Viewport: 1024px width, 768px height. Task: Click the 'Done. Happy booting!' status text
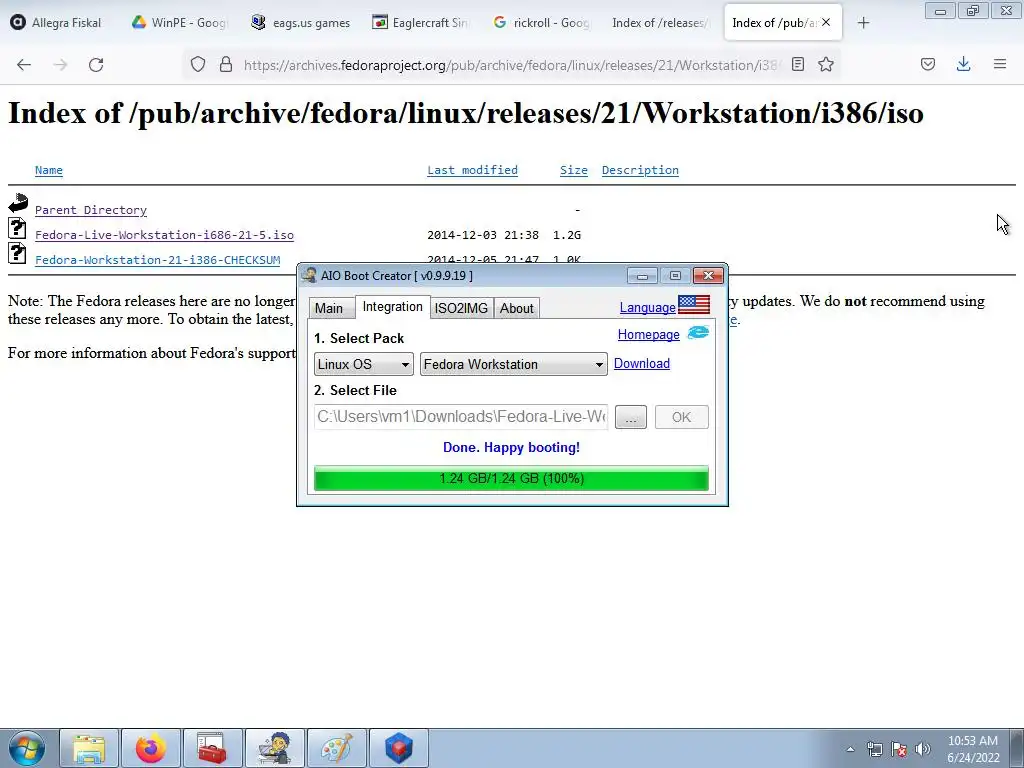[511, 447]
